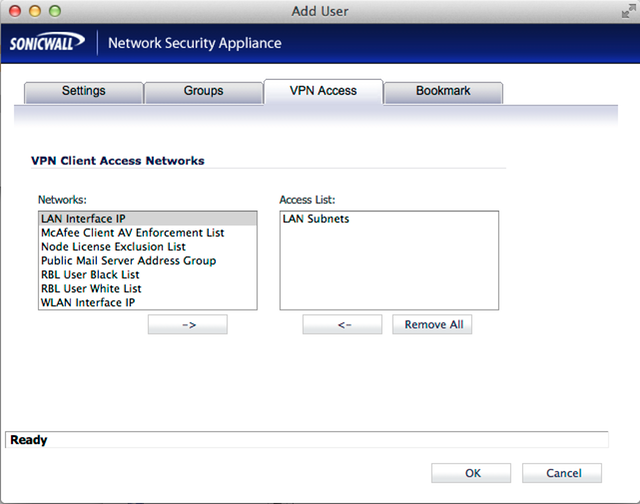Select Public Mail Server Address Group

148,260
